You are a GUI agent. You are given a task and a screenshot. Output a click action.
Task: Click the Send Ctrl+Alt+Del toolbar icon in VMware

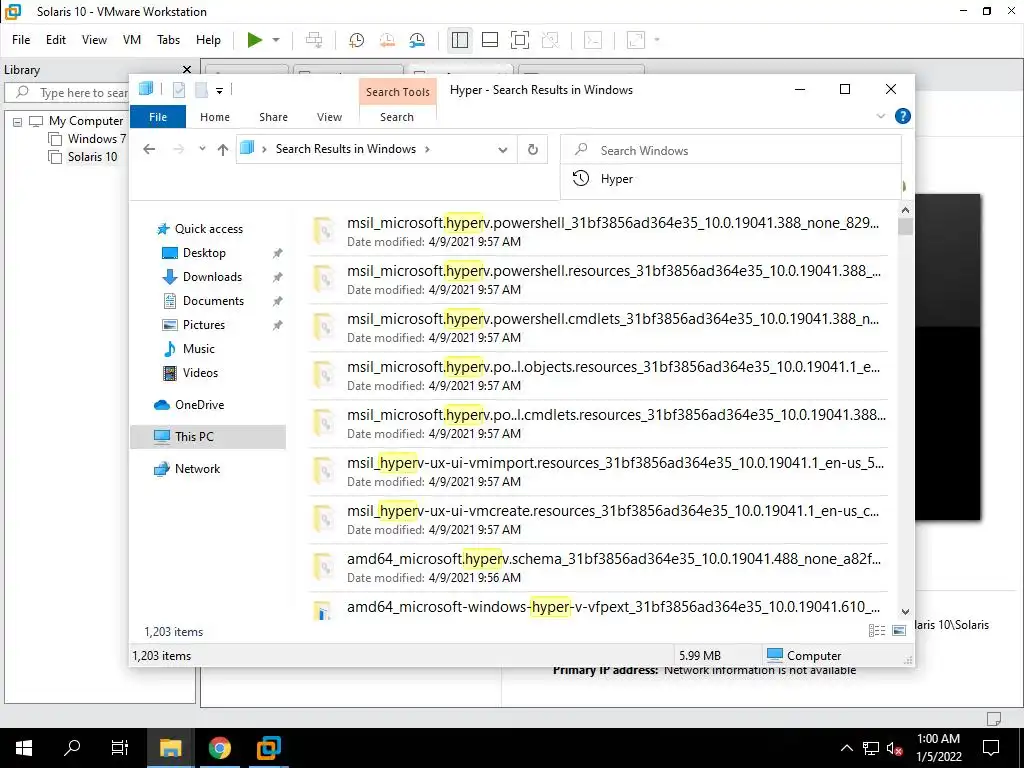click(x=314, y=40)
